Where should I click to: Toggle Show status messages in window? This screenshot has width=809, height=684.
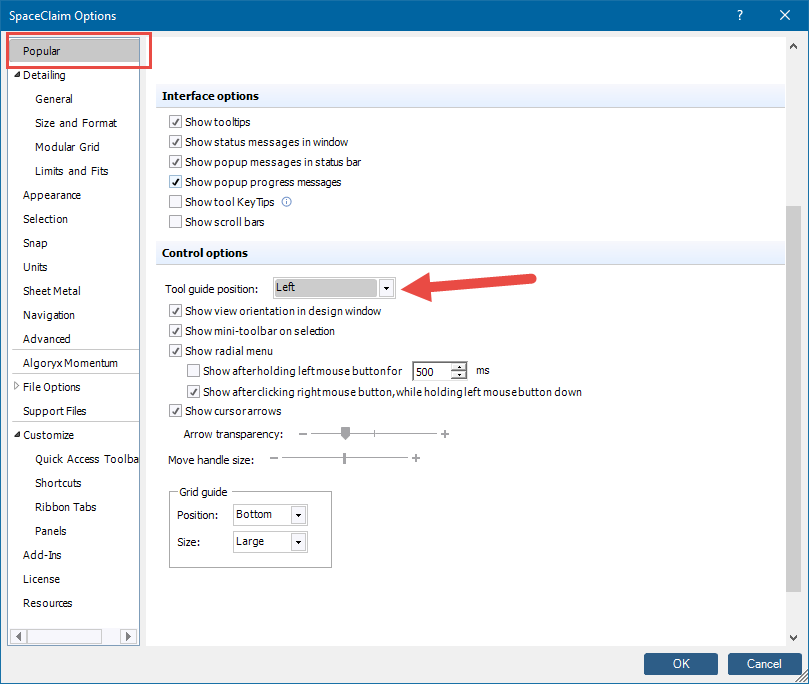pyautogui.click(x=175, y=142)
